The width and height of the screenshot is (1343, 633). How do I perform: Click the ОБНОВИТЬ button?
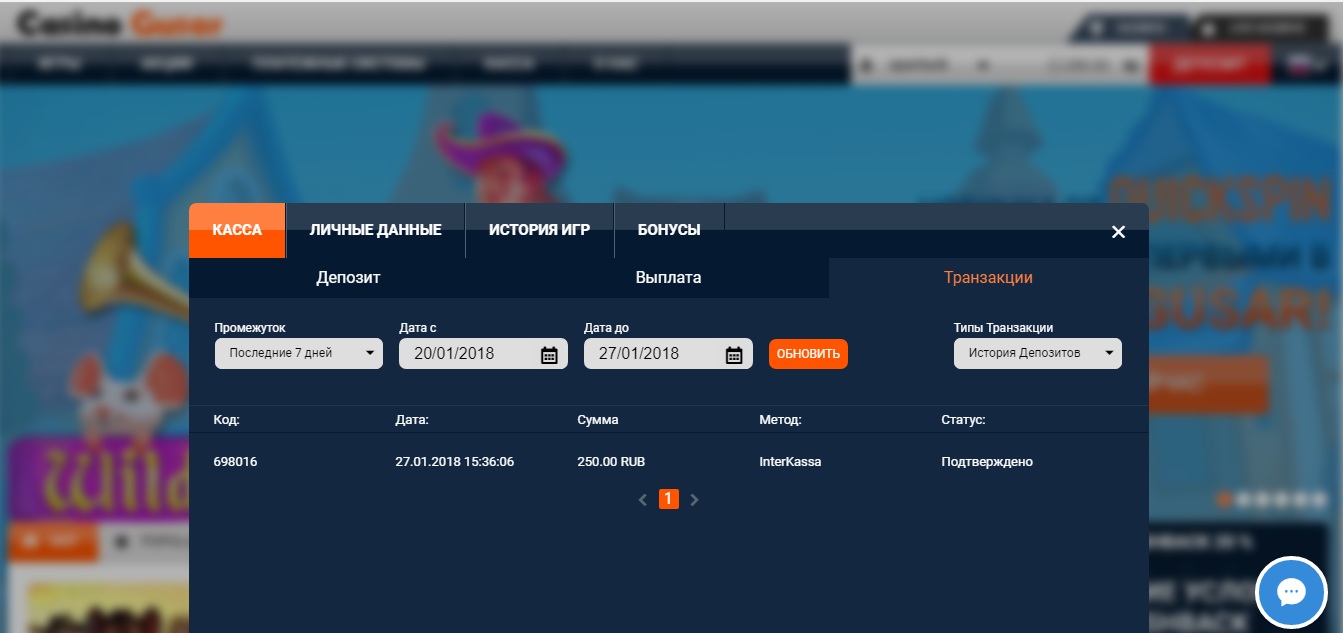click(808, 354)
